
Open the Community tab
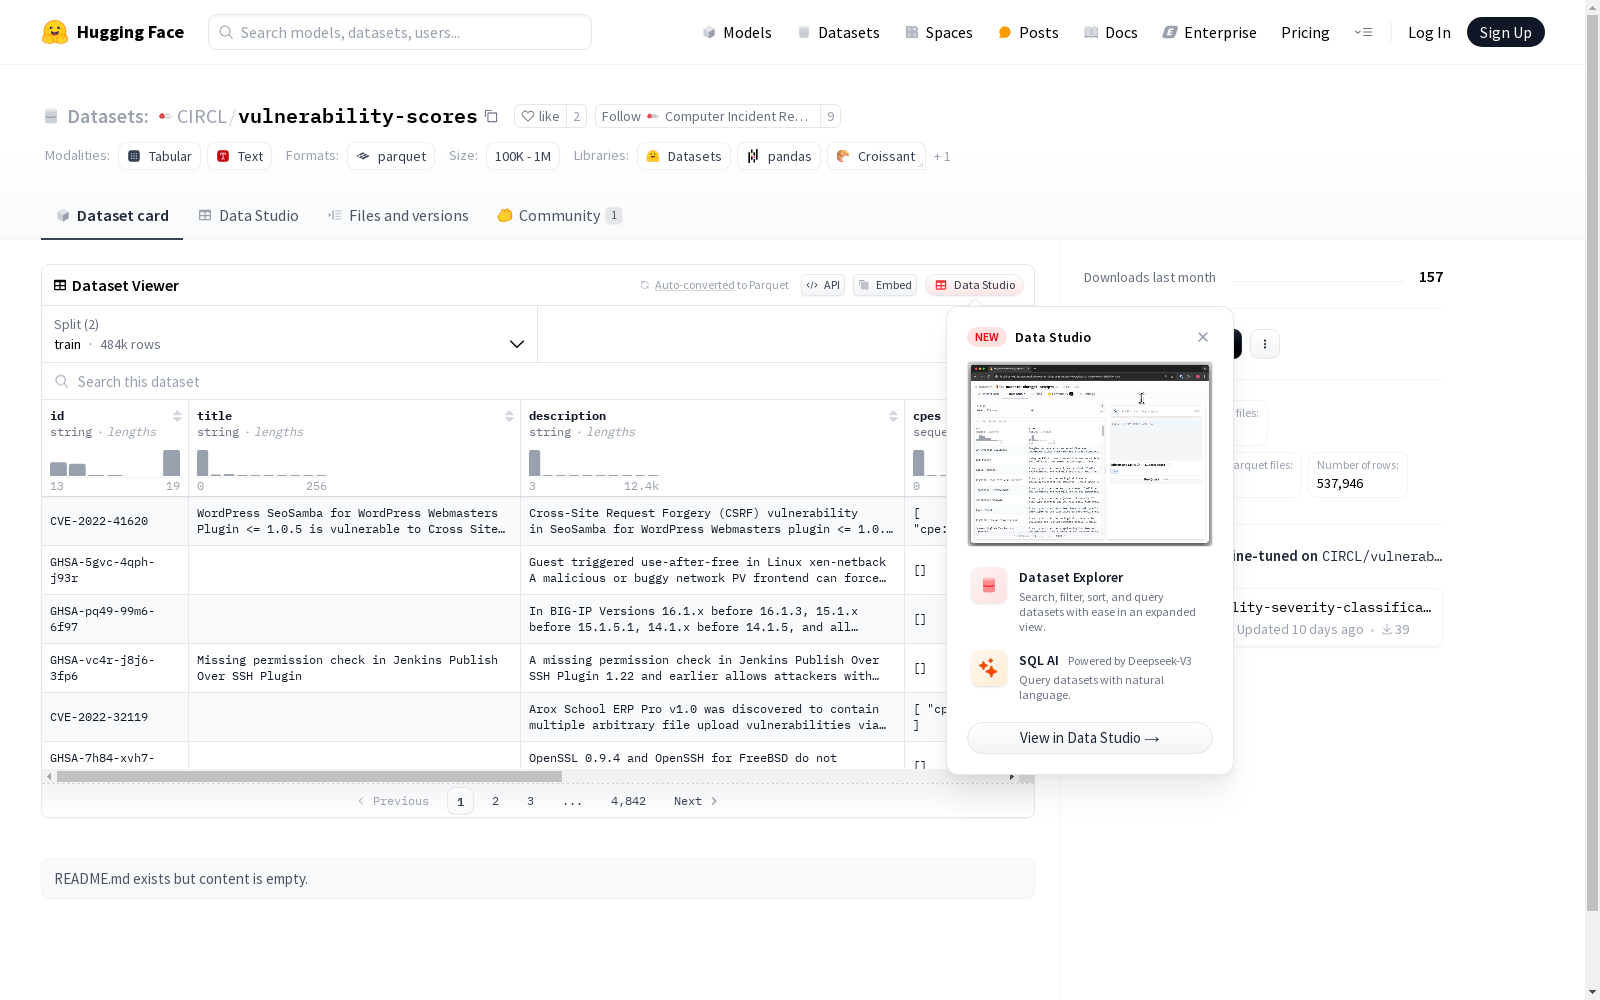(x=559, y=215)
